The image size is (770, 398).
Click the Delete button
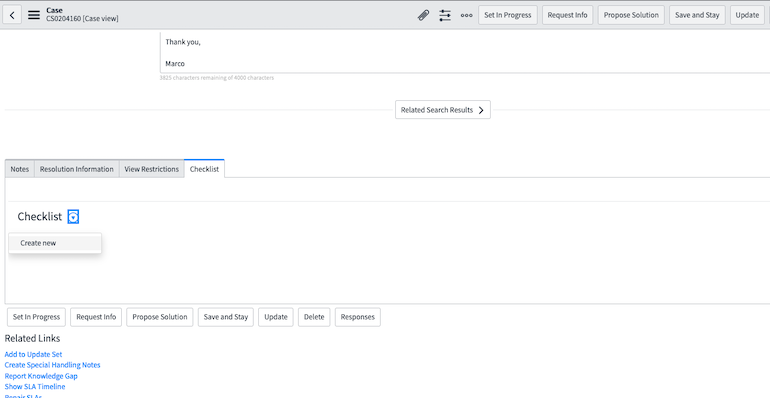coord(314,317)
